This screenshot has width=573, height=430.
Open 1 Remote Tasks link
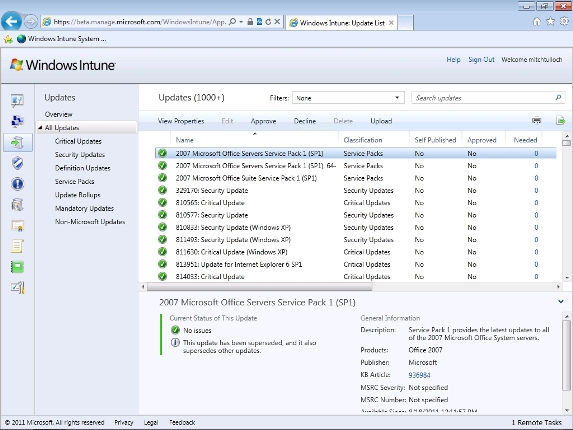[536, 422]
